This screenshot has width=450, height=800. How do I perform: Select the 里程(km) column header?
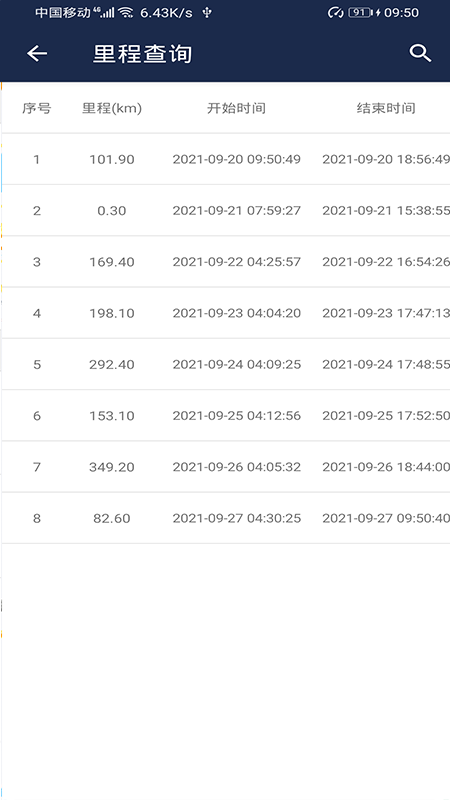(x=112, y=108)
